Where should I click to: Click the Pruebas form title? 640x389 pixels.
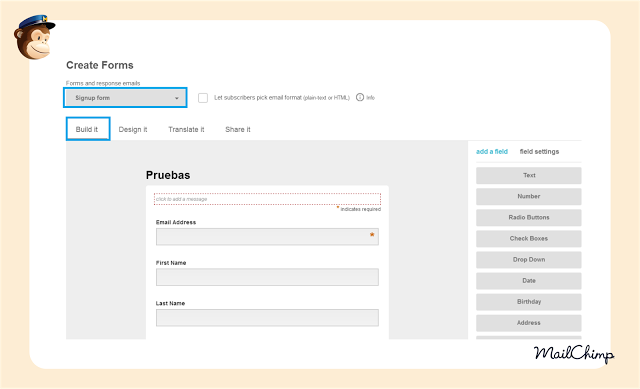coord(168,175)
